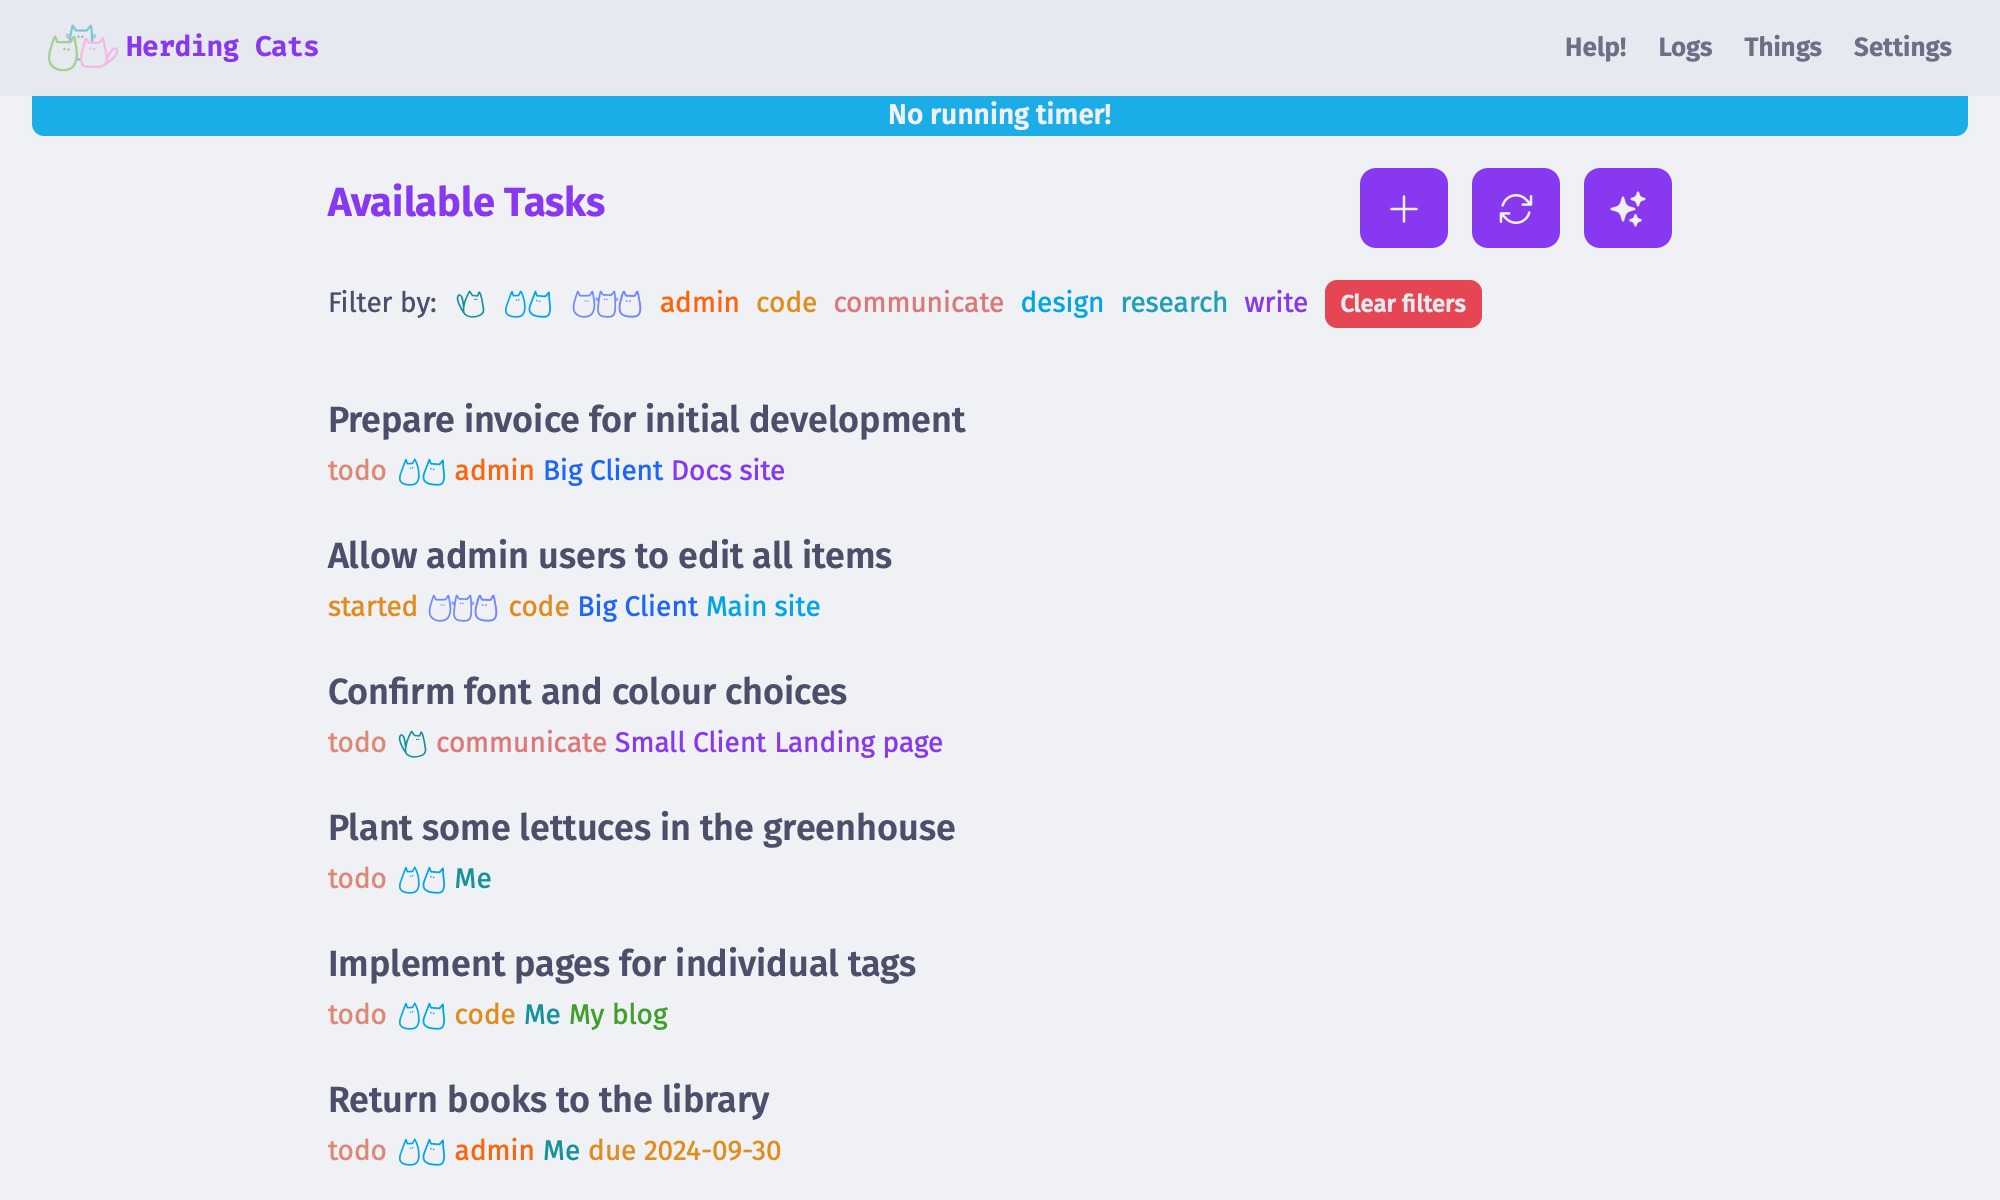Open the Settings menu item
The image size is (2000, 1200).
point(1901,47)
